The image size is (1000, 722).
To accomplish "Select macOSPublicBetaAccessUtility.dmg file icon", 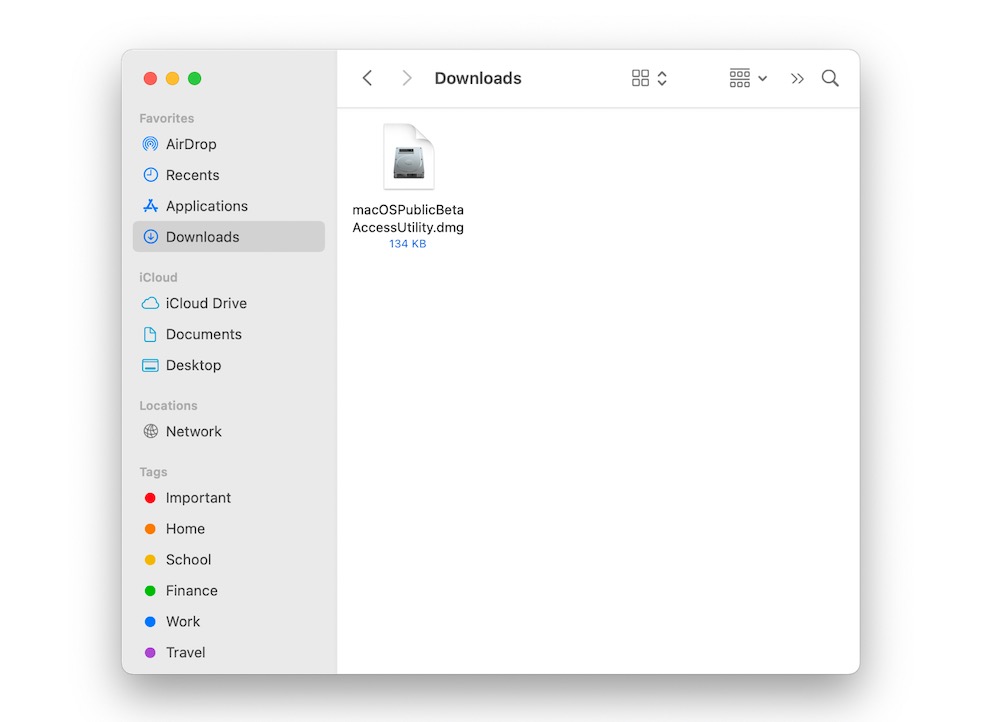I will (408, 157).
